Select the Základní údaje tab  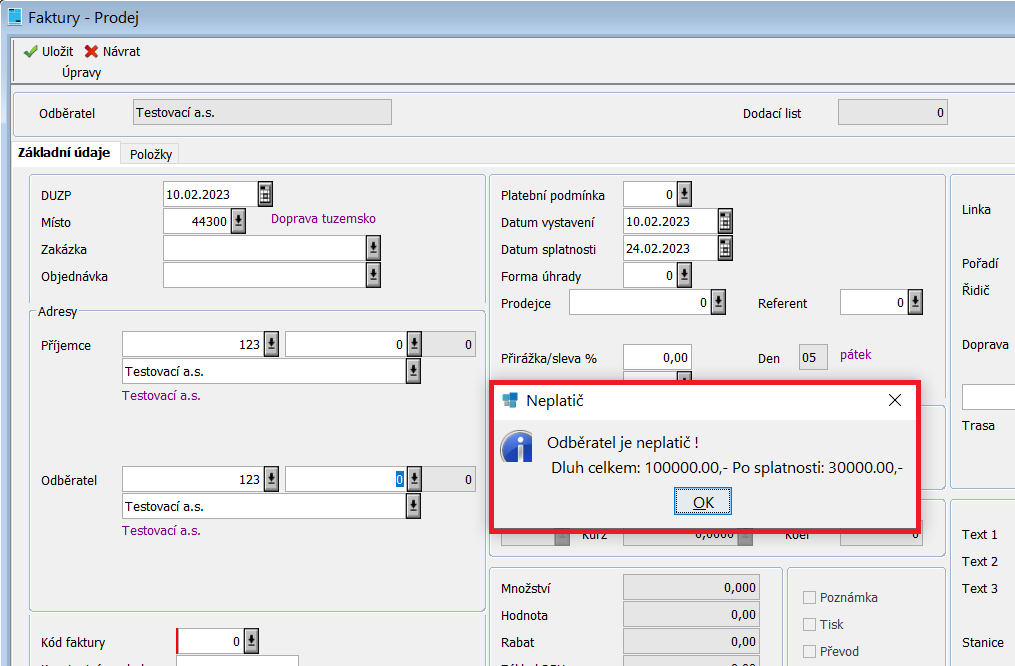coord(64,153)
